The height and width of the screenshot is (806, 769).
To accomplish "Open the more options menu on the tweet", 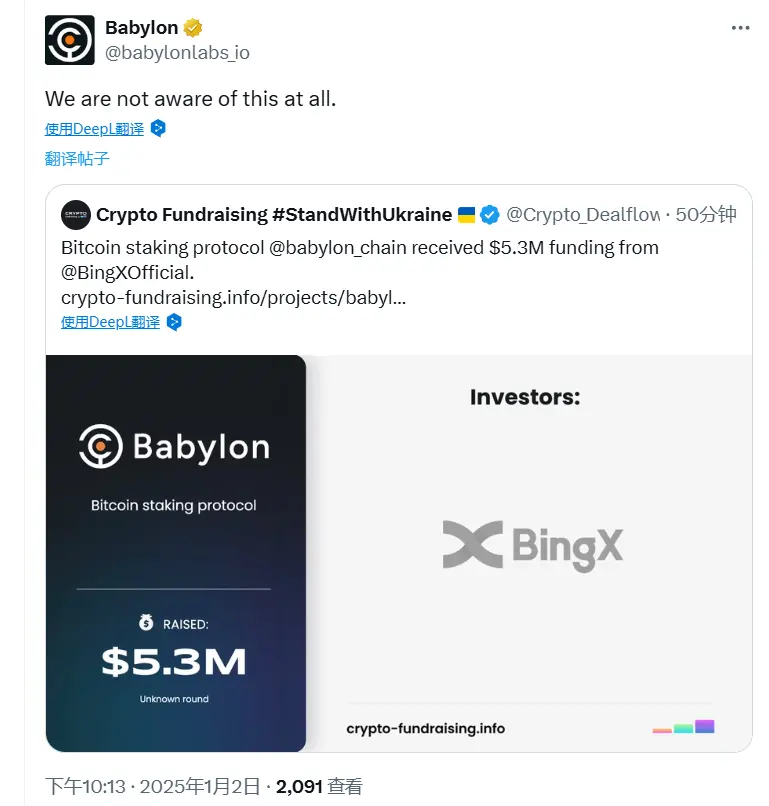I will click(x=740, y=27).
